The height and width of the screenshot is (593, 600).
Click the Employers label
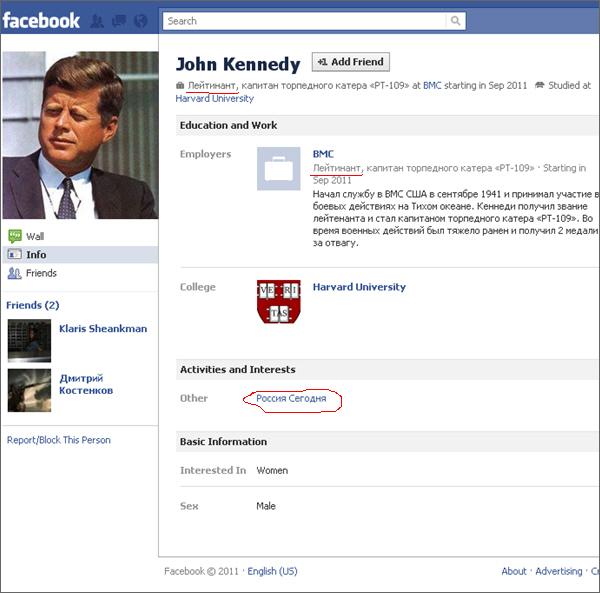tap(205, 154)
